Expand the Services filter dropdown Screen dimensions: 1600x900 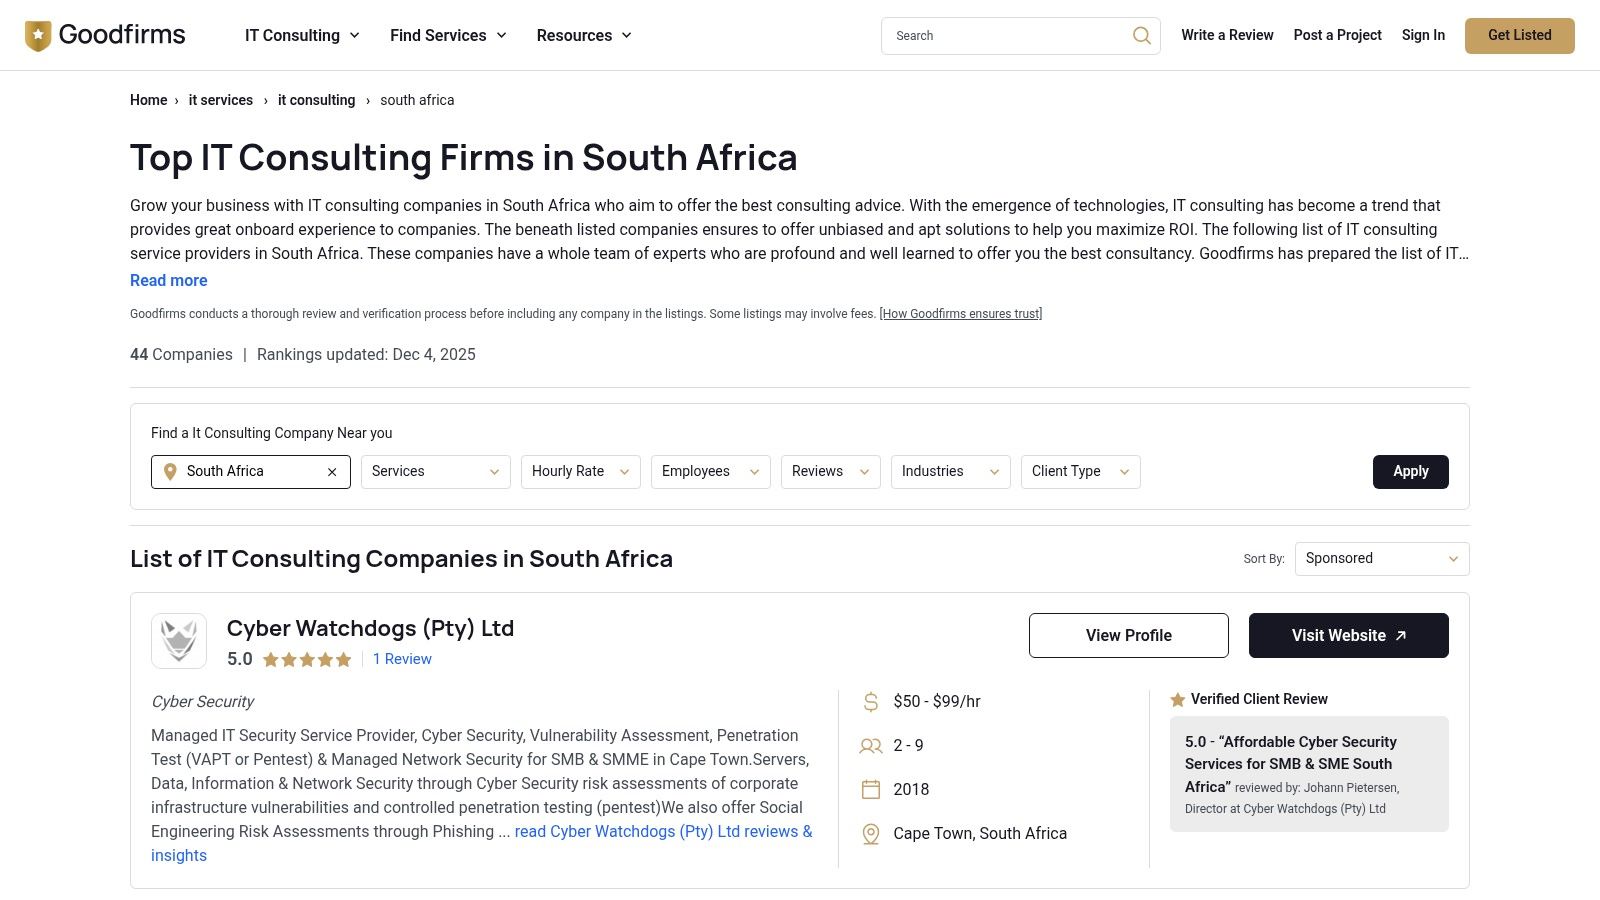[x=435, y=472]
